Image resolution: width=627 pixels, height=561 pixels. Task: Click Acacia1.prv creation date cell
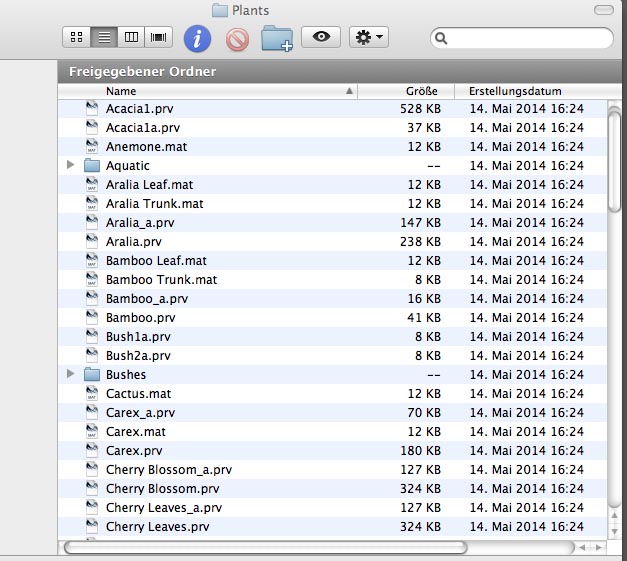pos(527,109)
